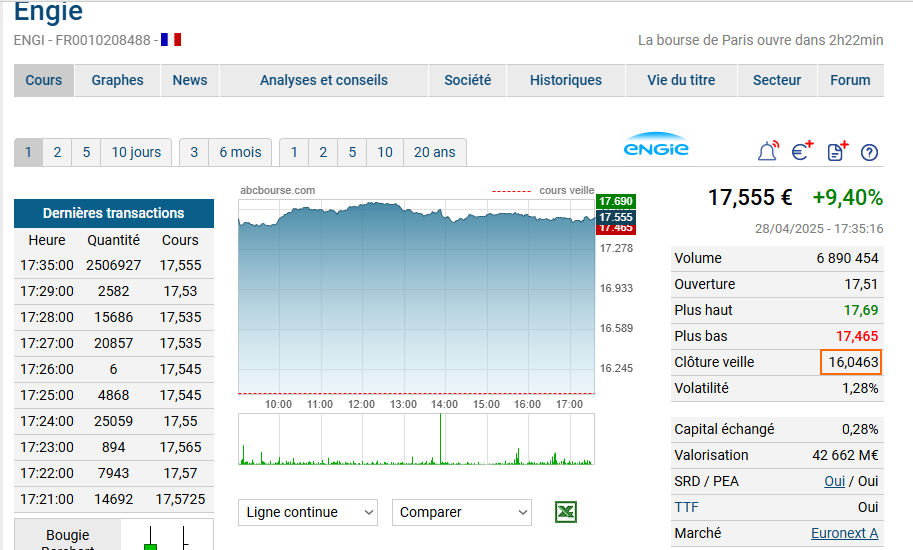Select the 20 ans chart period
913x550 pixels.
434,152
